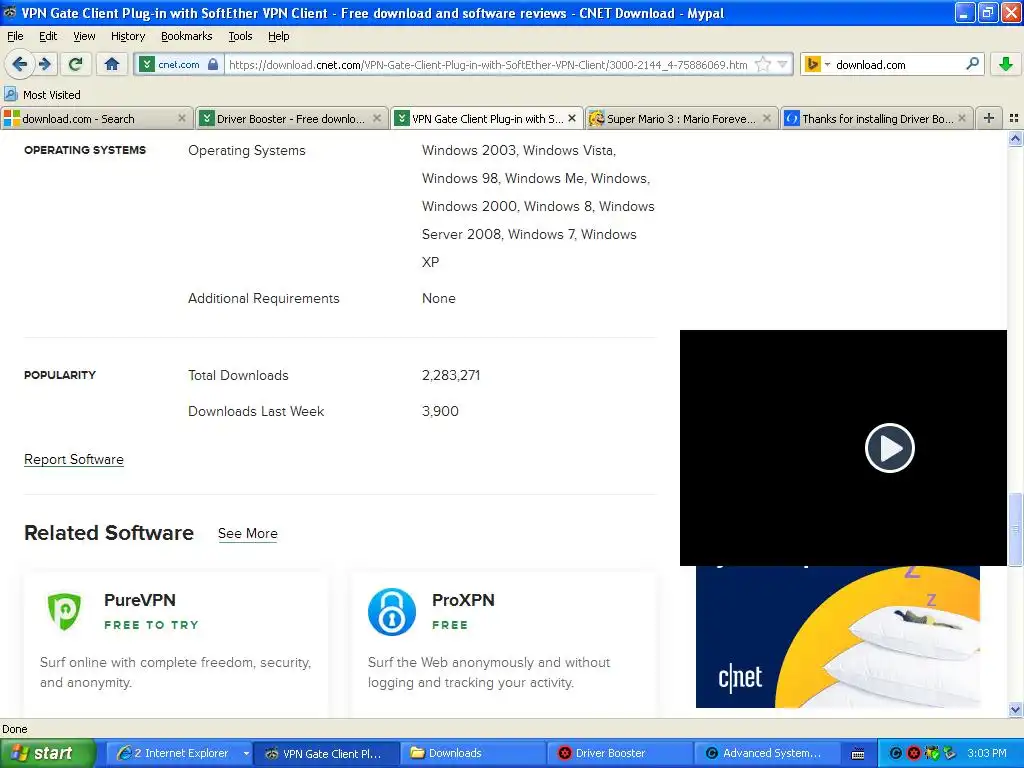Click the cnet pillow advertisement banner
Screen dimensions: 1024x768
838,637
